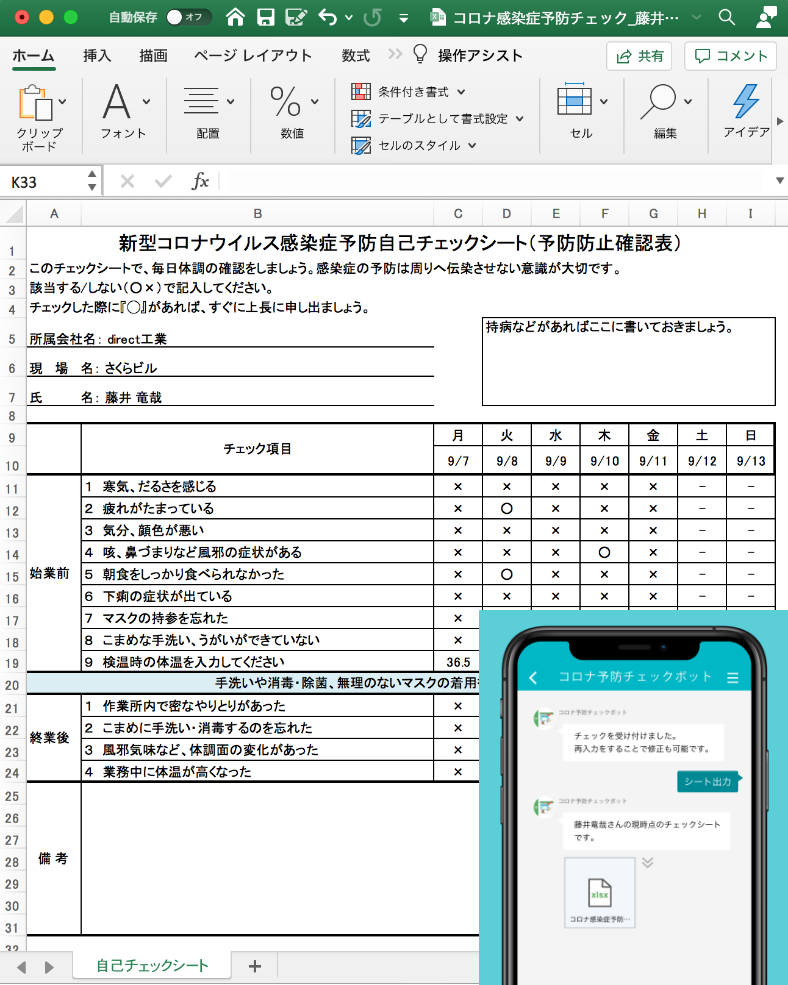Select row 15 header
The image size is (788, 985).
(13, 577)
